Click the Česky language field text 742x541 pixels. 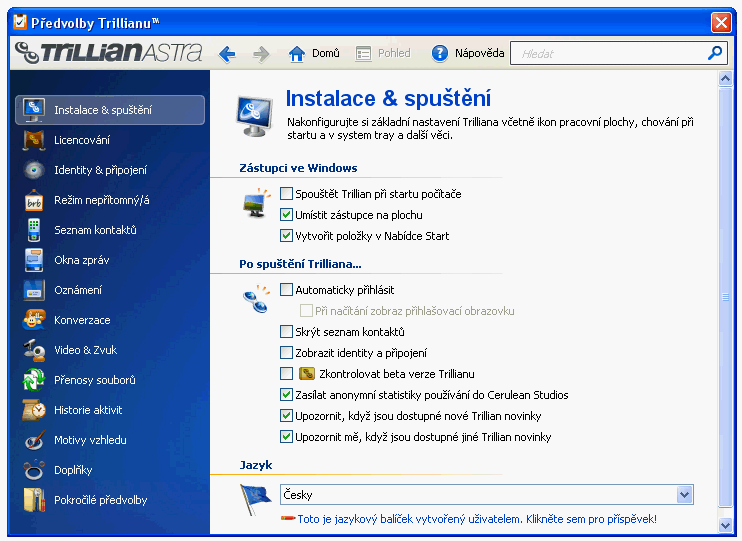tap(298, 495)
